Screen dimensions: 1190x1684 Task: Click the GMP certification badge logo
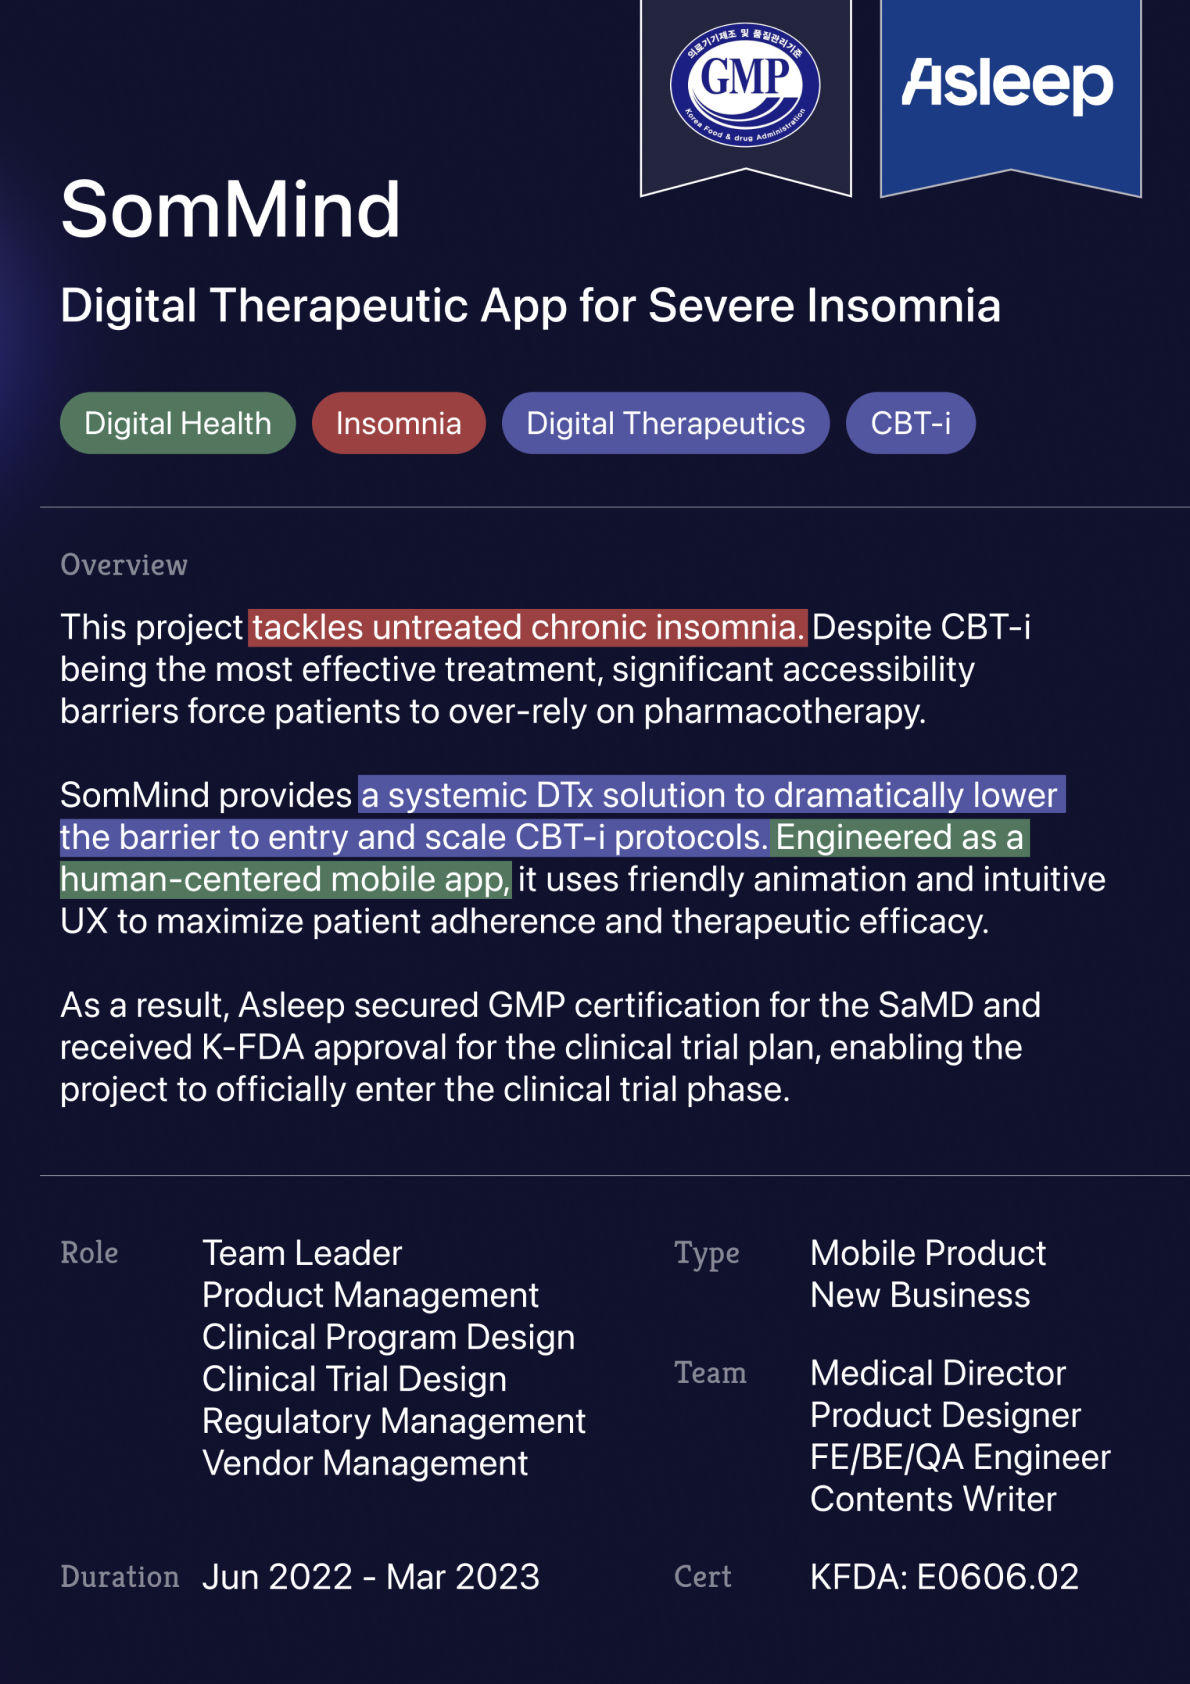745,85
